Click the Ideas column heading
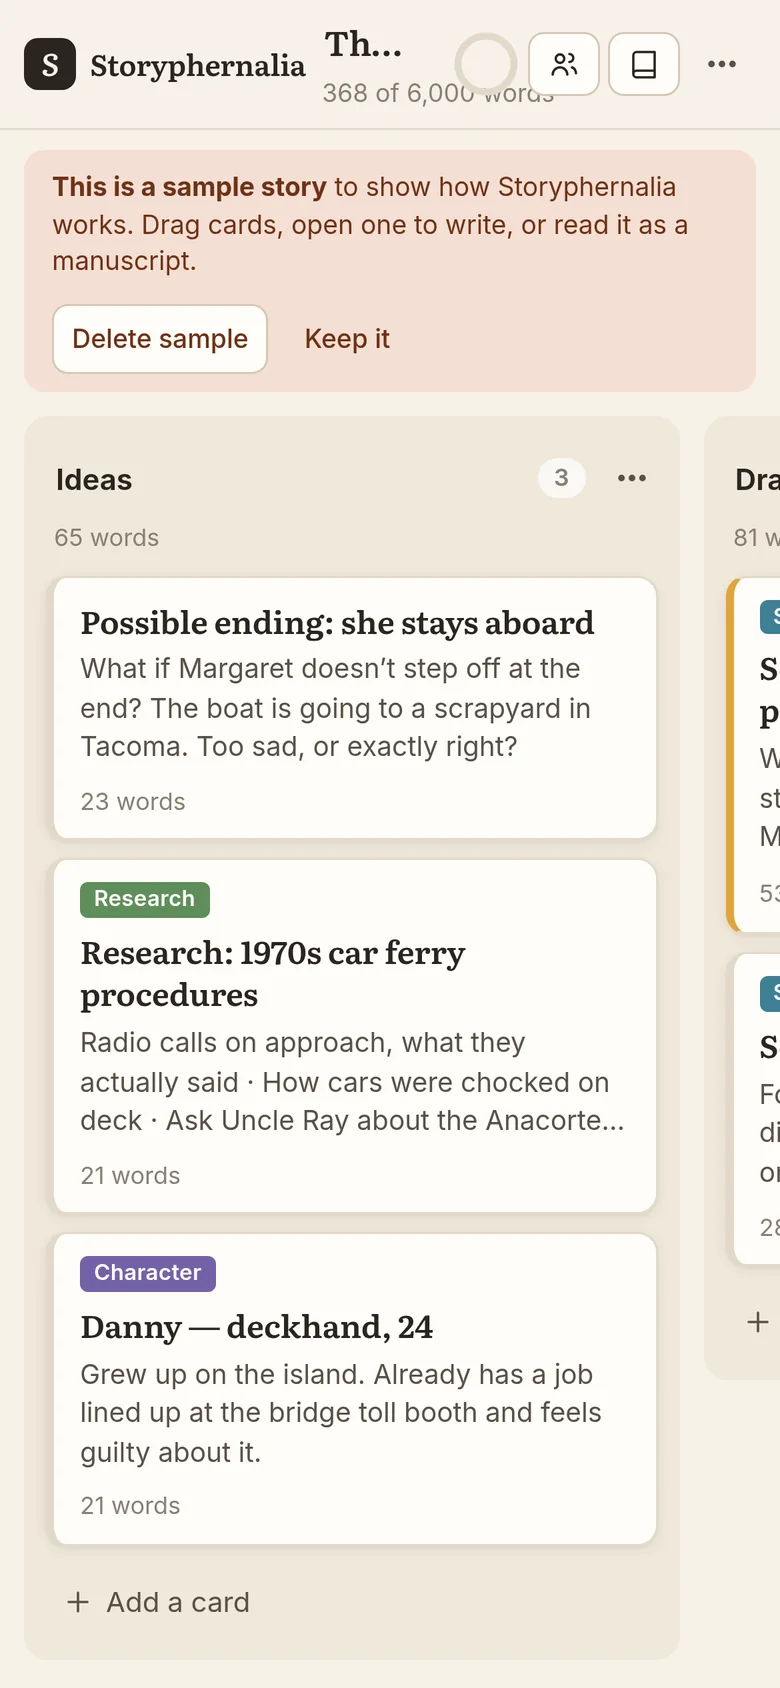Screen dimensions: 780x1688 tap(94, 480)
